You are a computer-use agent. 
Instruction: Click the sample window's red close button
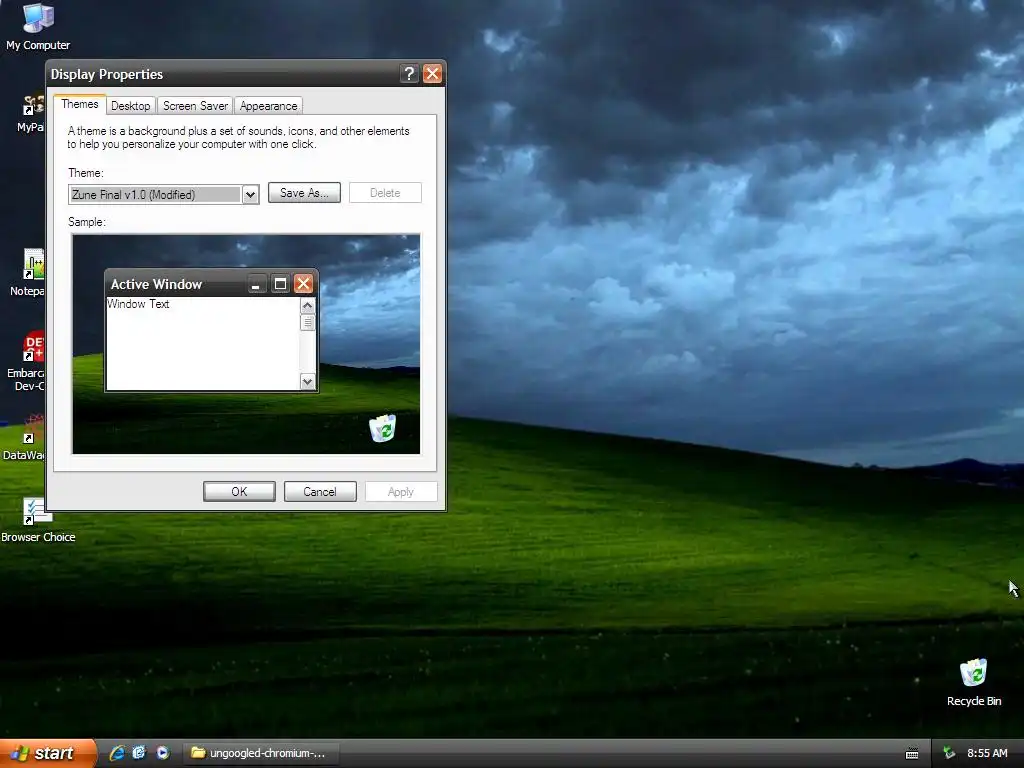(x=304, y=283)
